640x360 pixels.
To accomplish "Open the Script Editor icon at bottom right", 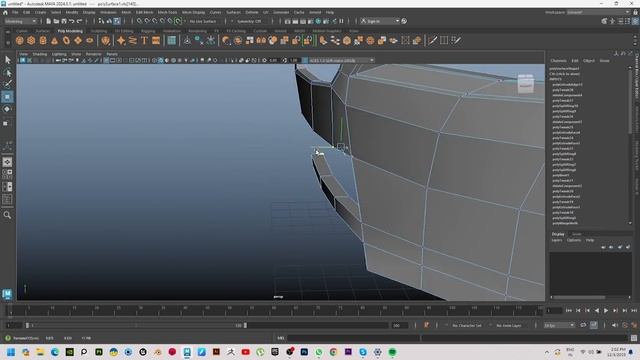I will coord(634,338).
